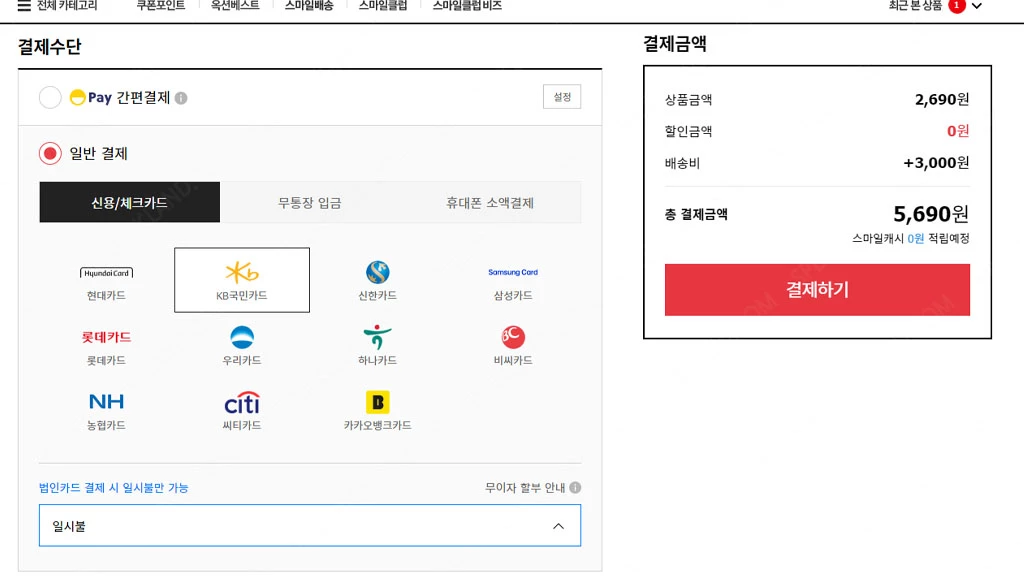The height and width of the screenshot is (576, 1024).
Task: Click the red badge on 최근 본 상품
Action: coord(957,5)
